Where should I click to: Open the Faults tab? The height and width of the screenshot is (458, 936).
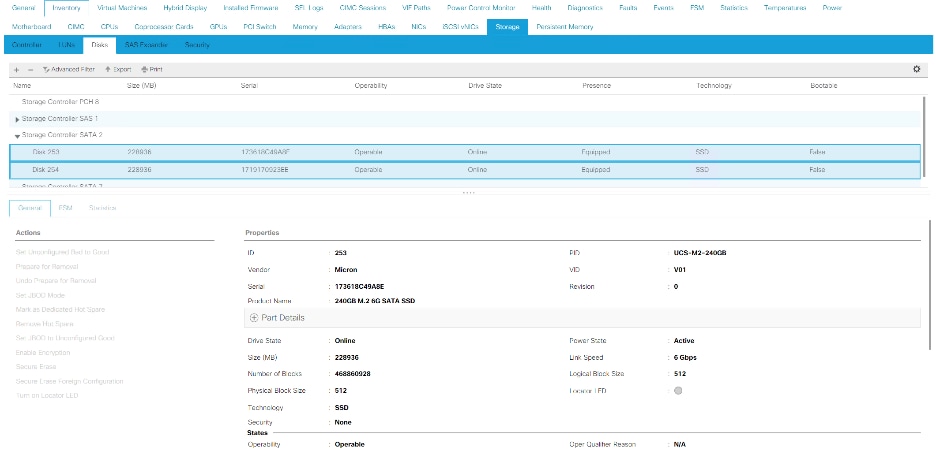click(629, 8)
